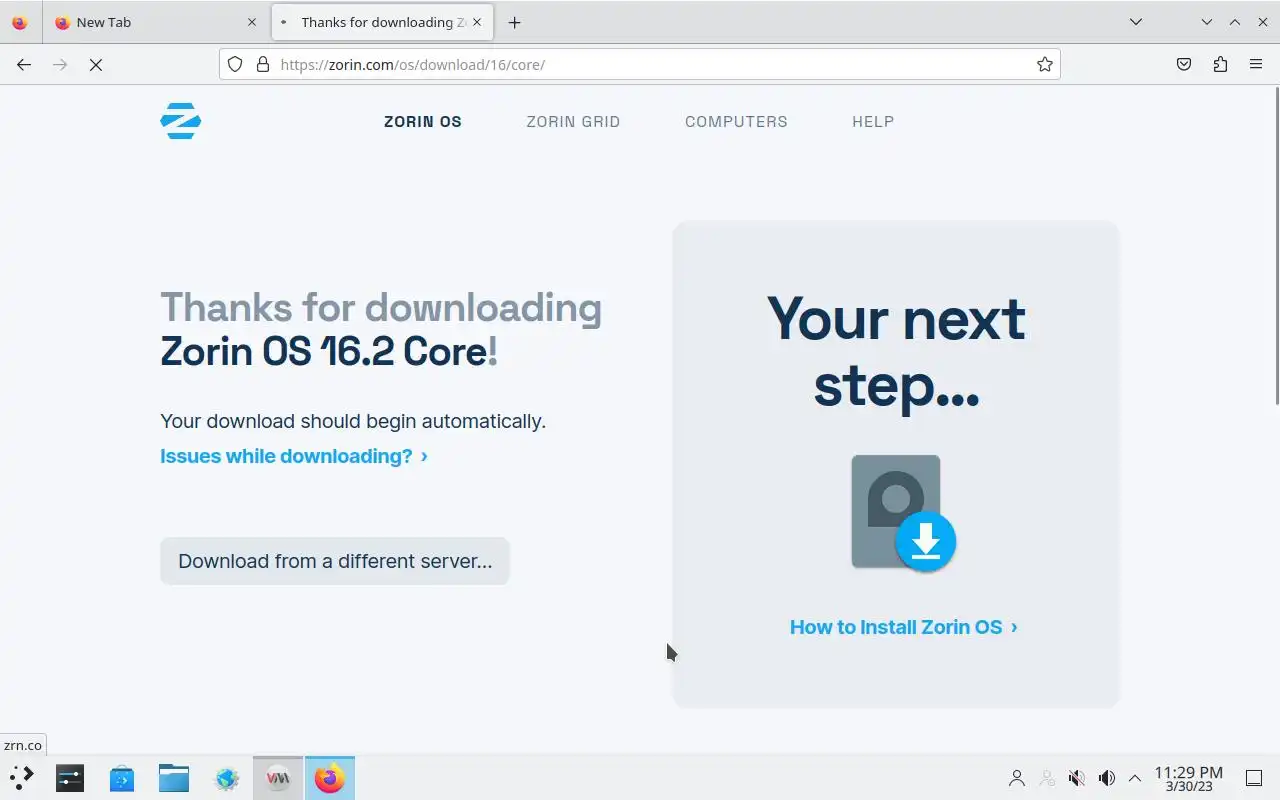Open the Firefox hamburger menu
The width and height of the screenshot is (1280, 800).
[1256, 64]
